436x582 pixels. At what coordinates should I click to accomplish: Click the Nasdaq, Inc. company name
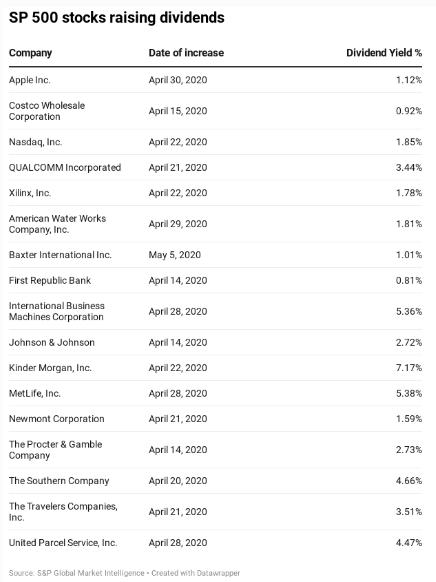(35, 142)
